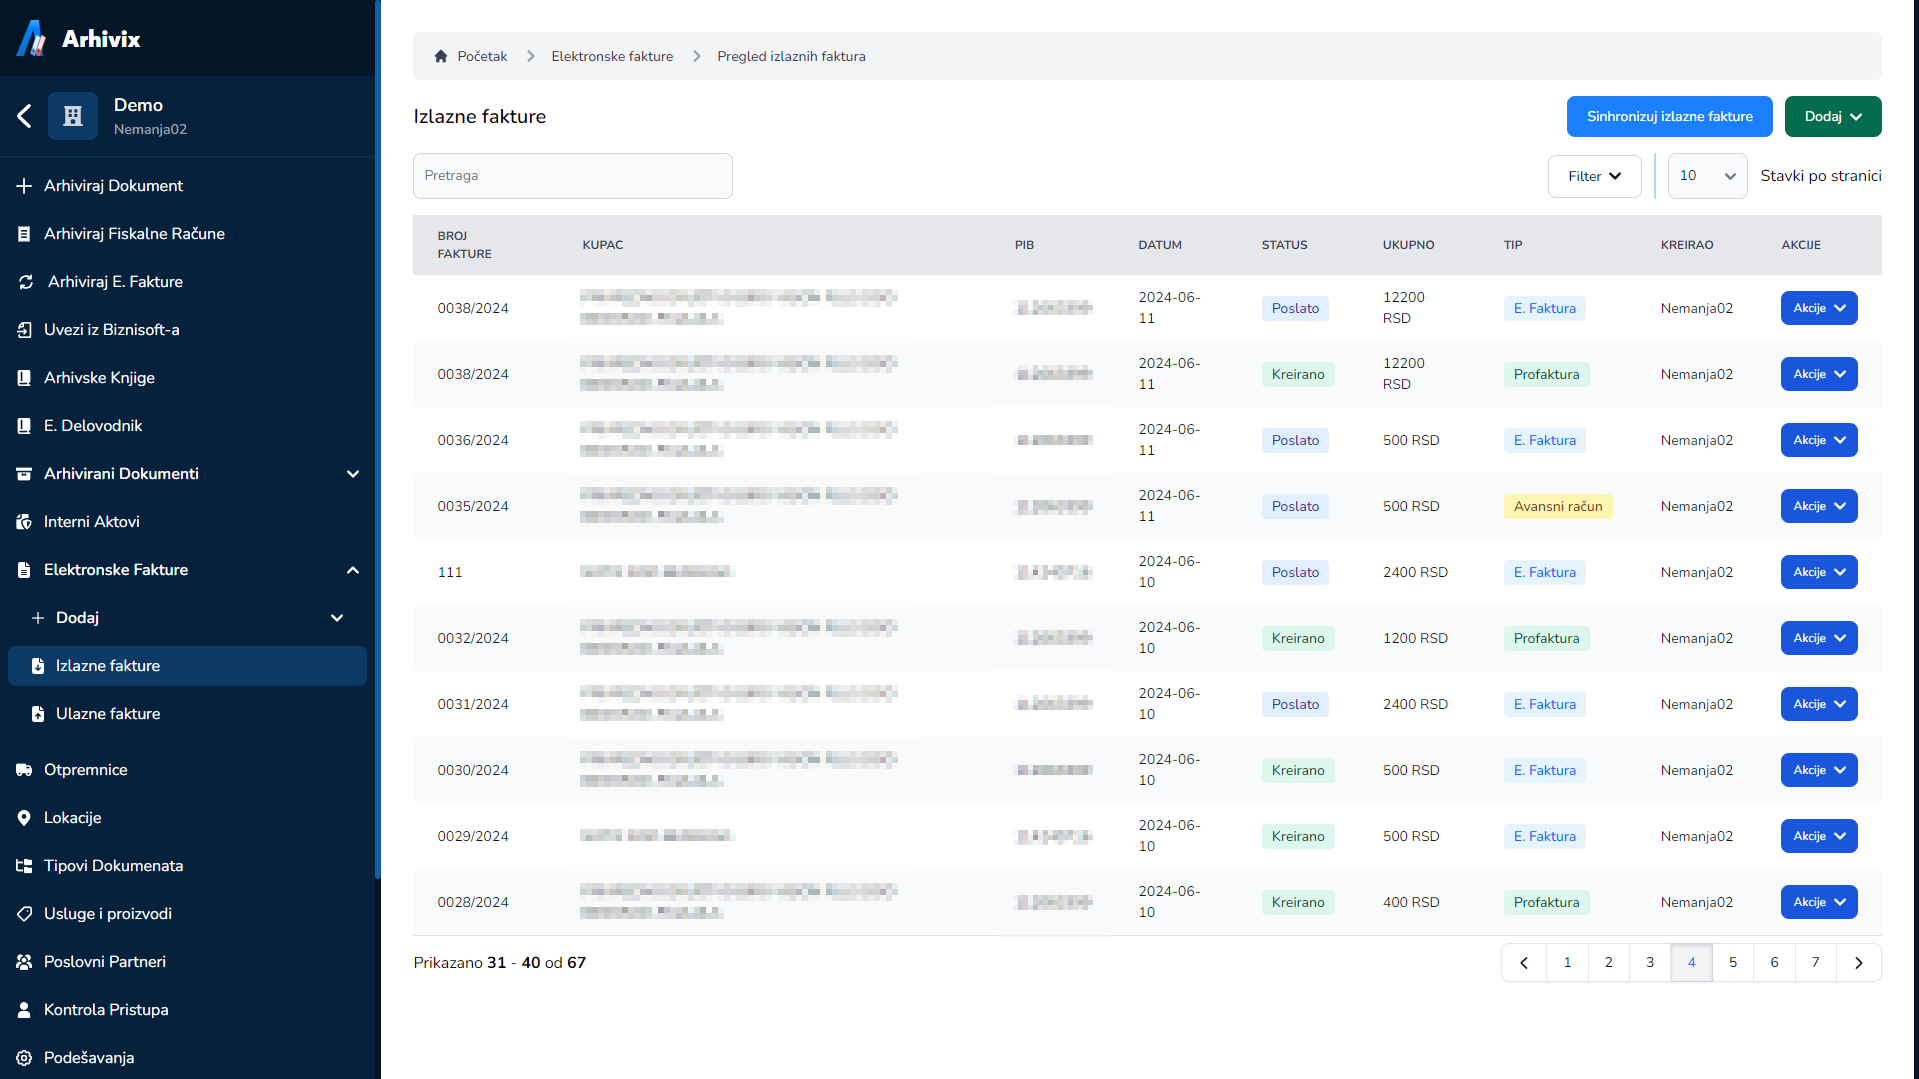Image resolution: width=1919 pixels, height=1079 pixels.
Task: Click the Lokacije pin icon
Action: [24, 818]
